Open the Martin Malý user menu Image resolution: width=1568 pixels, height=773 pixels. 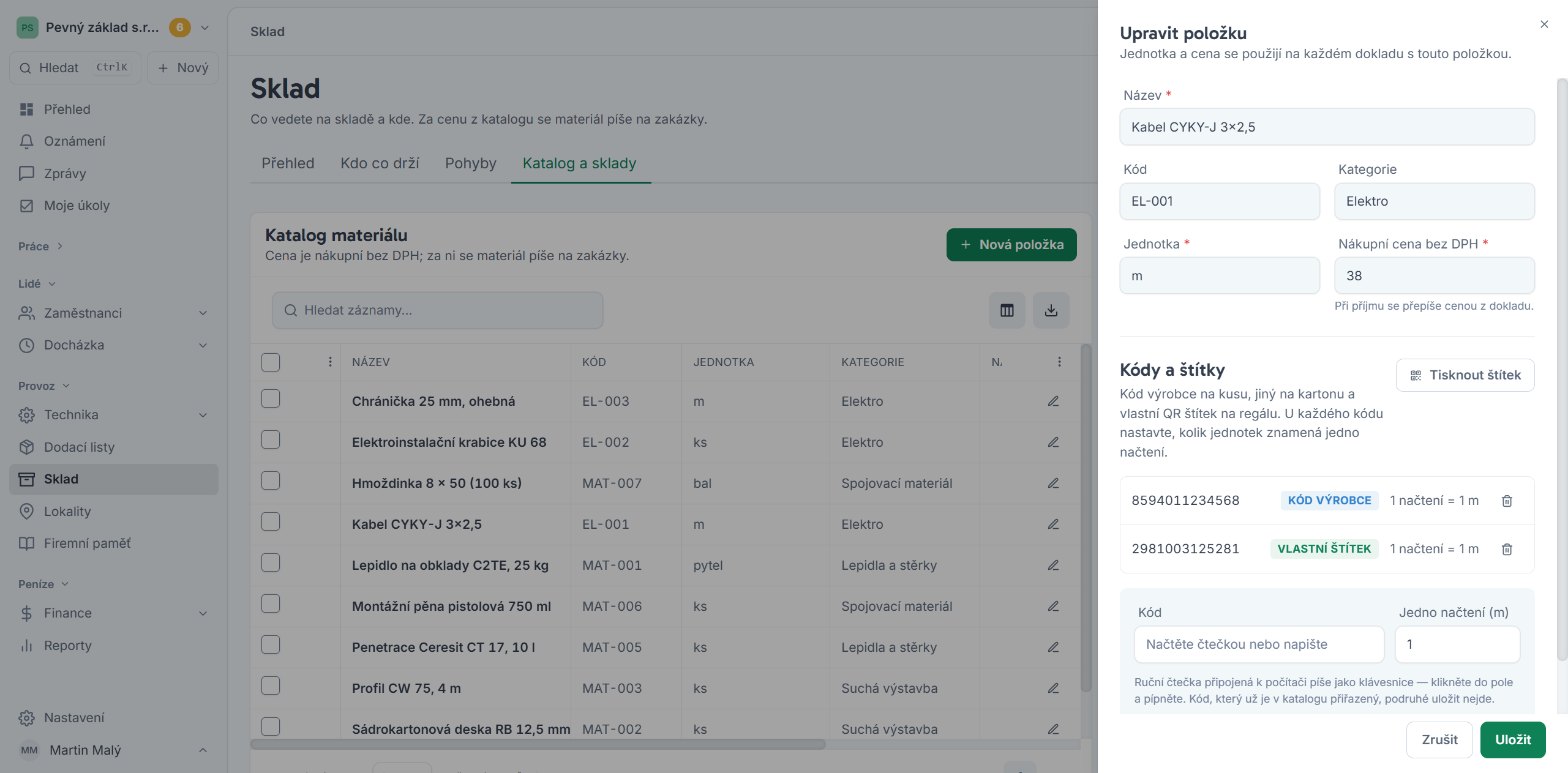[x=113, y=750]
